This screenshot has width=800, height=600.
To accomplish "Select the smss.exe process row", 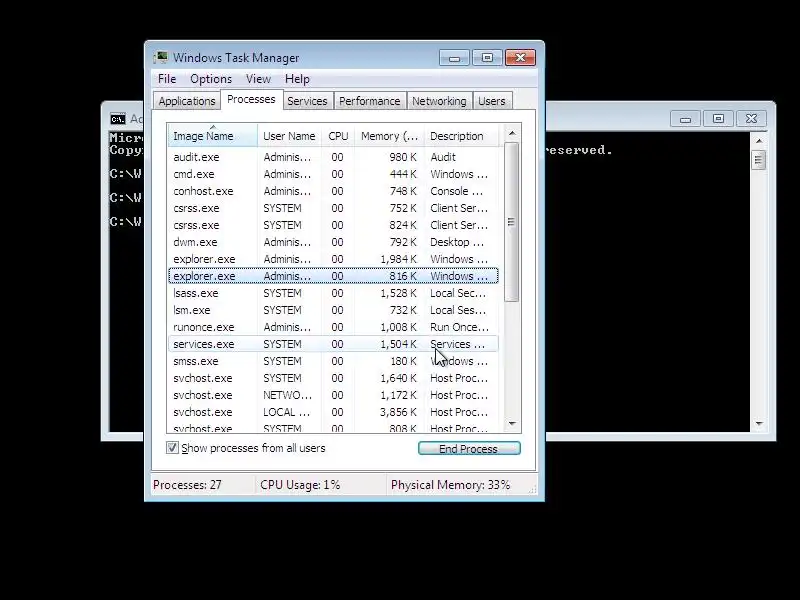I will click(333, 361).
